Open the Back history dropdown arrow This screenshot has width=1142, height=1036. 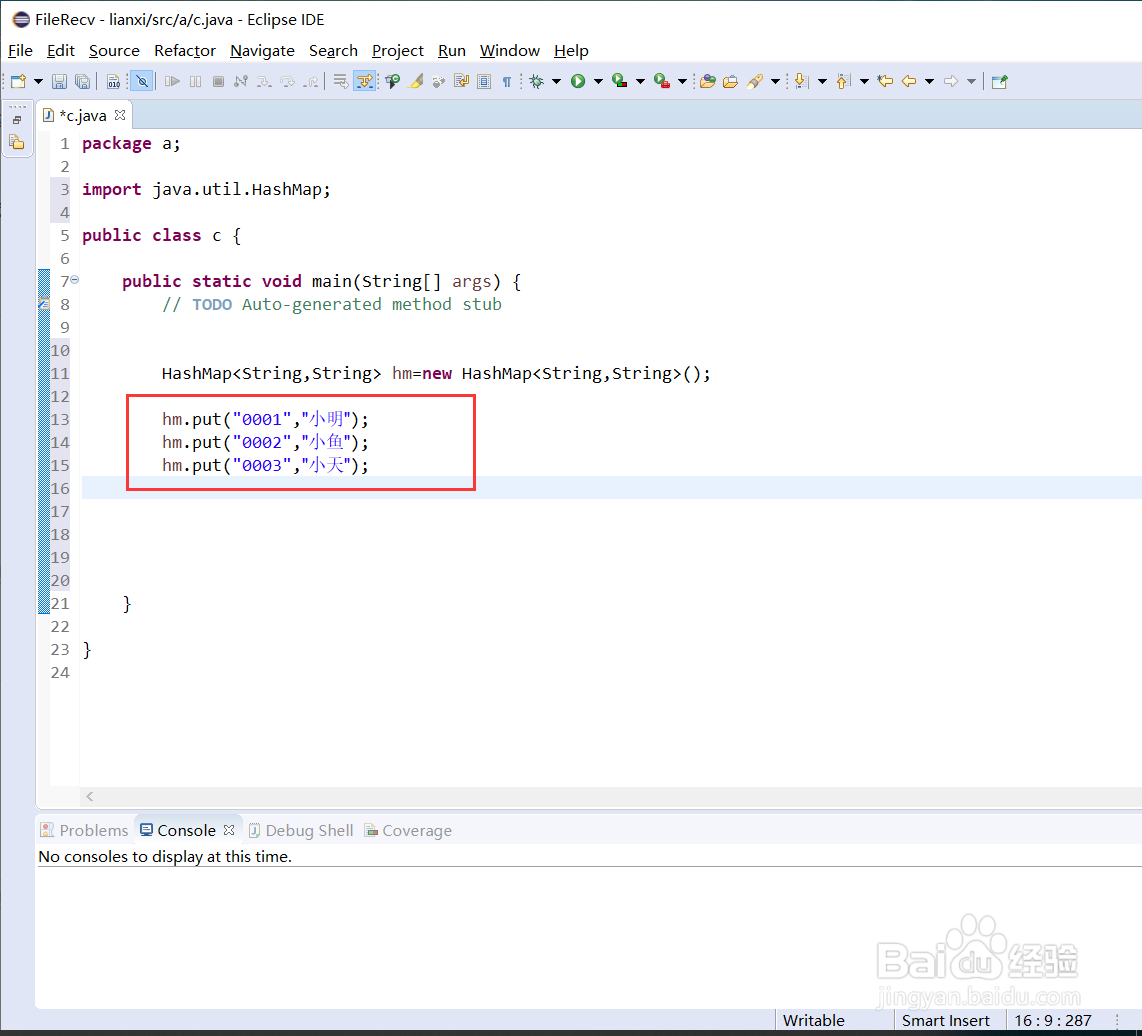point(929,82)
